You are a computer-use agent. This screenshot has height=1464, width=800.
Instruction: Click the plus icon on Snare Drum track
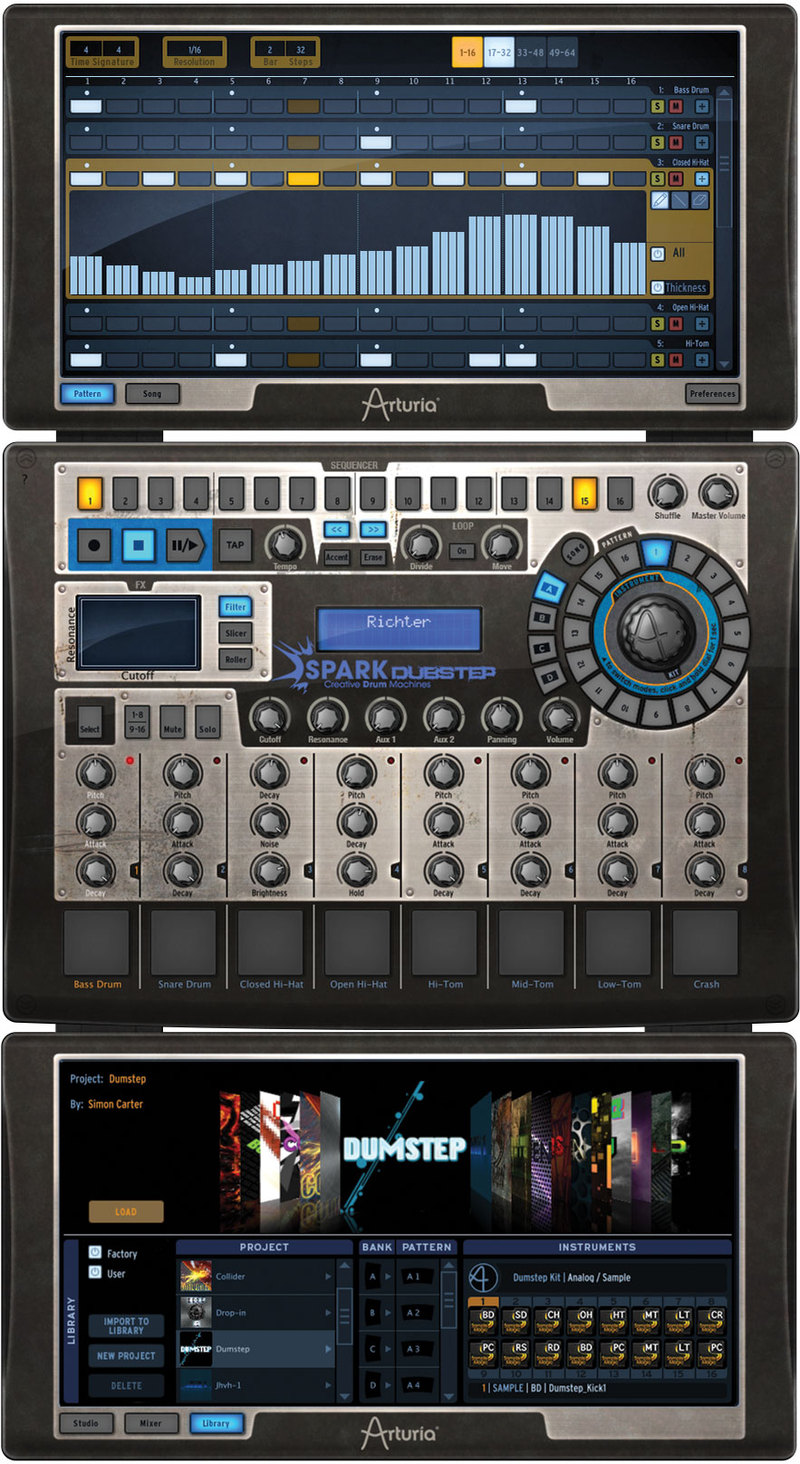coord(702,142)
